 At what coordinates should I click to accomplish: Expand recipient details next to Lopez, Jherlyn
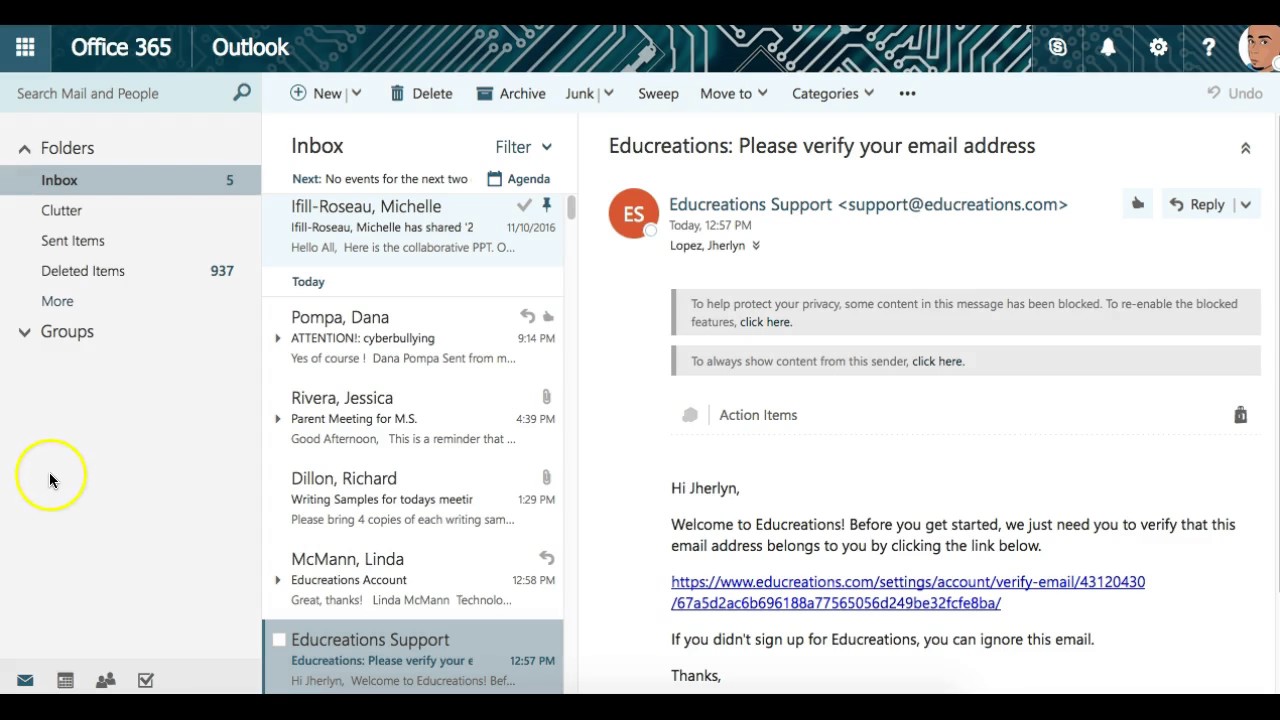pos(756,246)
